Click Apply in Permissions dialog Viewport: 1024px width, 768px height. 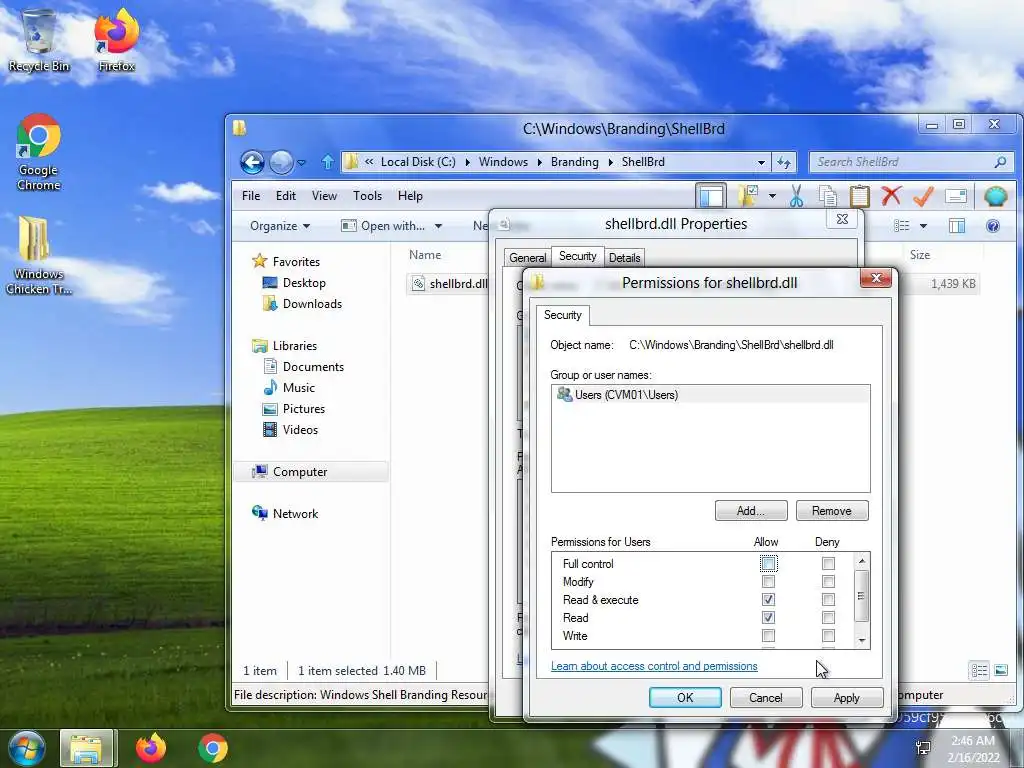click(x=846, y=697)
